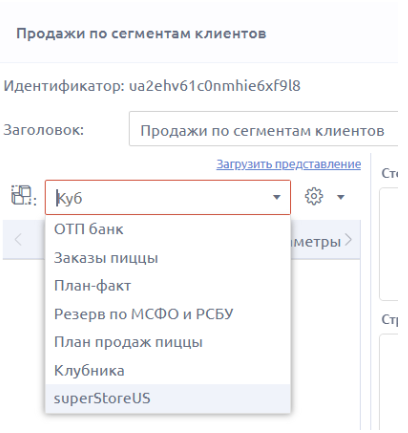Click the right tab scroll chevron

point(349,240)
